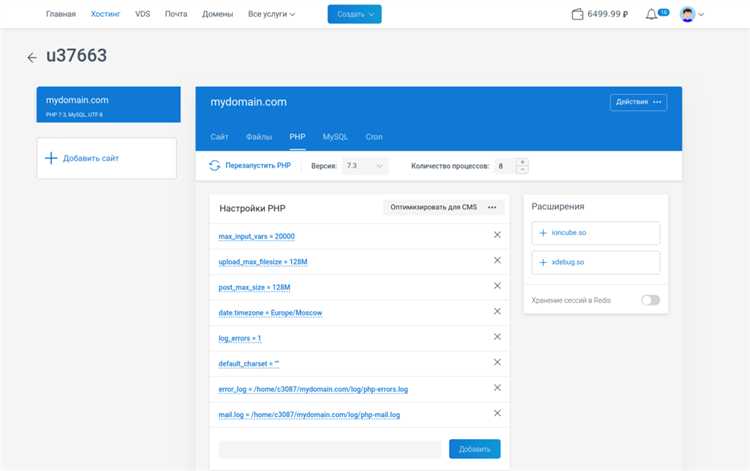Click the Добавить button
Viewport: 750px width, 471px height.
[474, 449]
